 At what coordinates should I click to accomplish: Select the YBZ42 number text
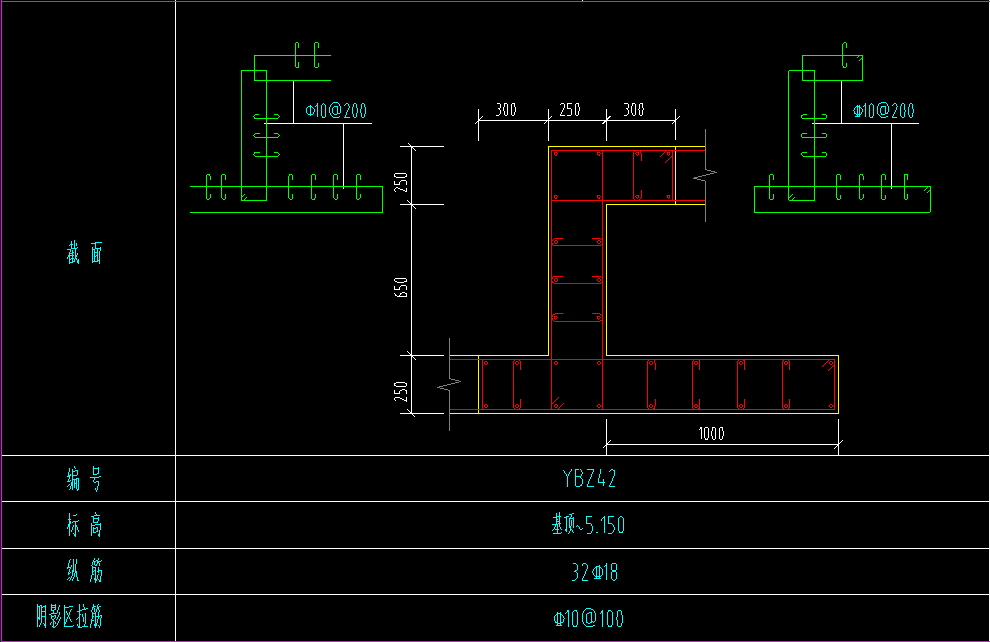click(589, 479)
